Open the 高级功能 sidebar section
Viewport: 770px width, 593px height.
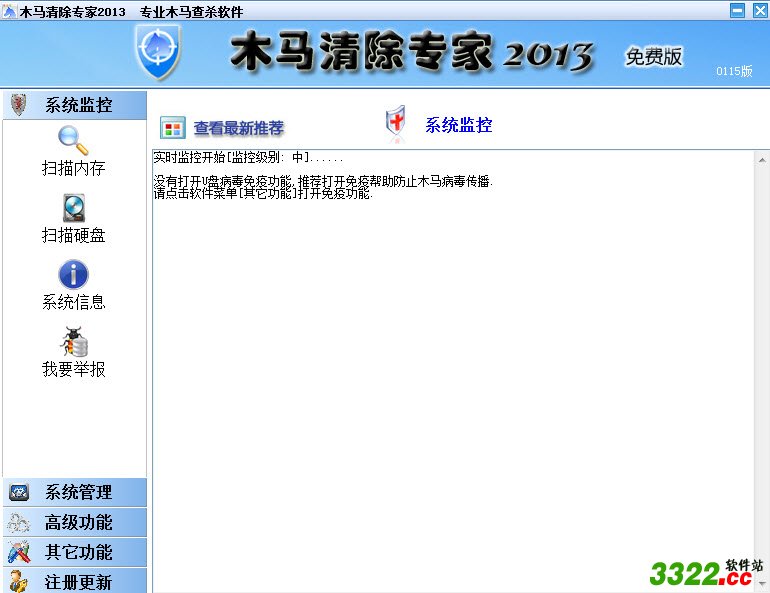(x=75, y=522)
